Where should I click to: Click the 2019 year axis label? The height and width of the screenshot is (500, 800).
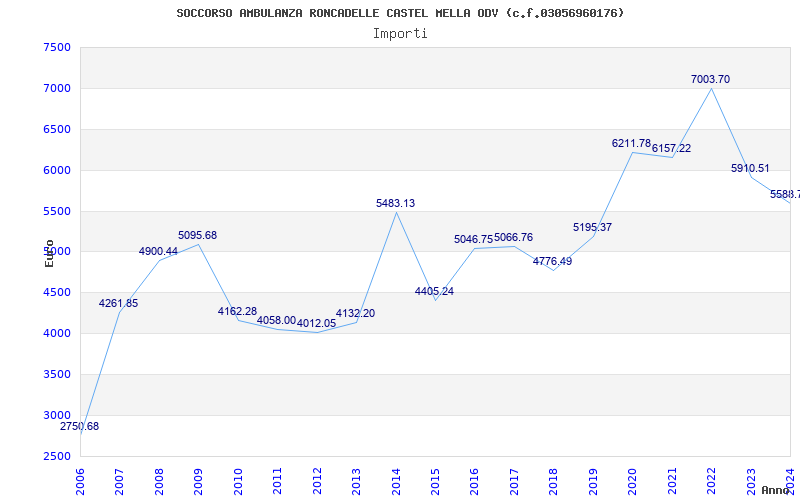pyautogui.click(x=593, y=482)
